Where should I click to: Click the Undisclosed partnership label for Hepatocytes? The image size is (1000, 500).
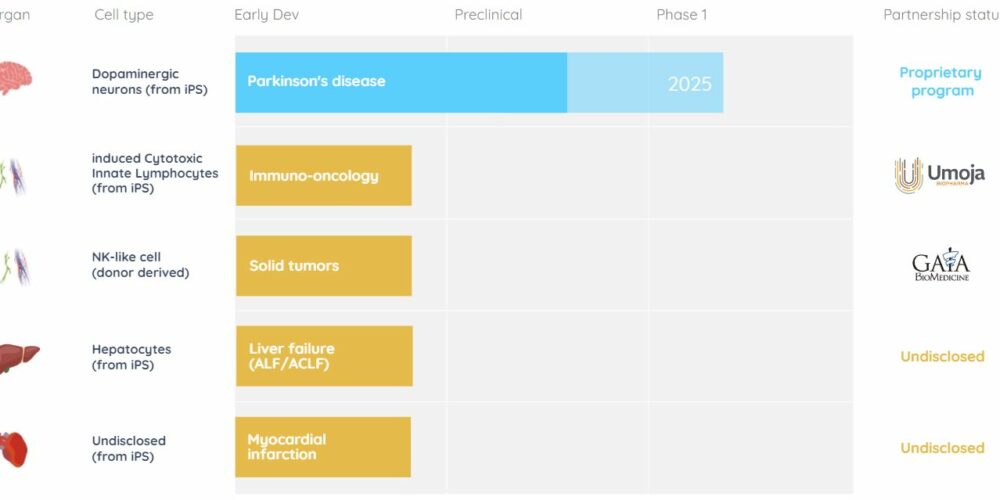pos(942,356)
